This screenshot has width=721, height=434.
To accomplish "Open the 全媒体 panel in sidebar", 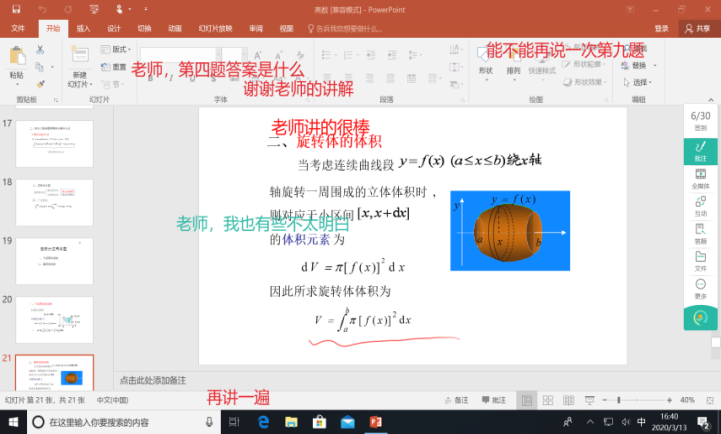I will pos(700,178).
